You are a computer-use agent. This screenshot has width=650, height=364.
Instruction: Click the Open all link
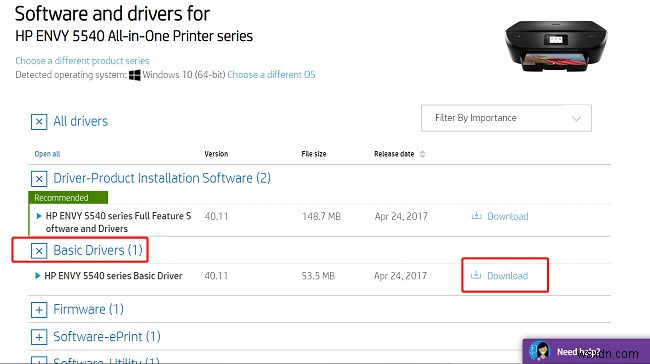point(47,154)
